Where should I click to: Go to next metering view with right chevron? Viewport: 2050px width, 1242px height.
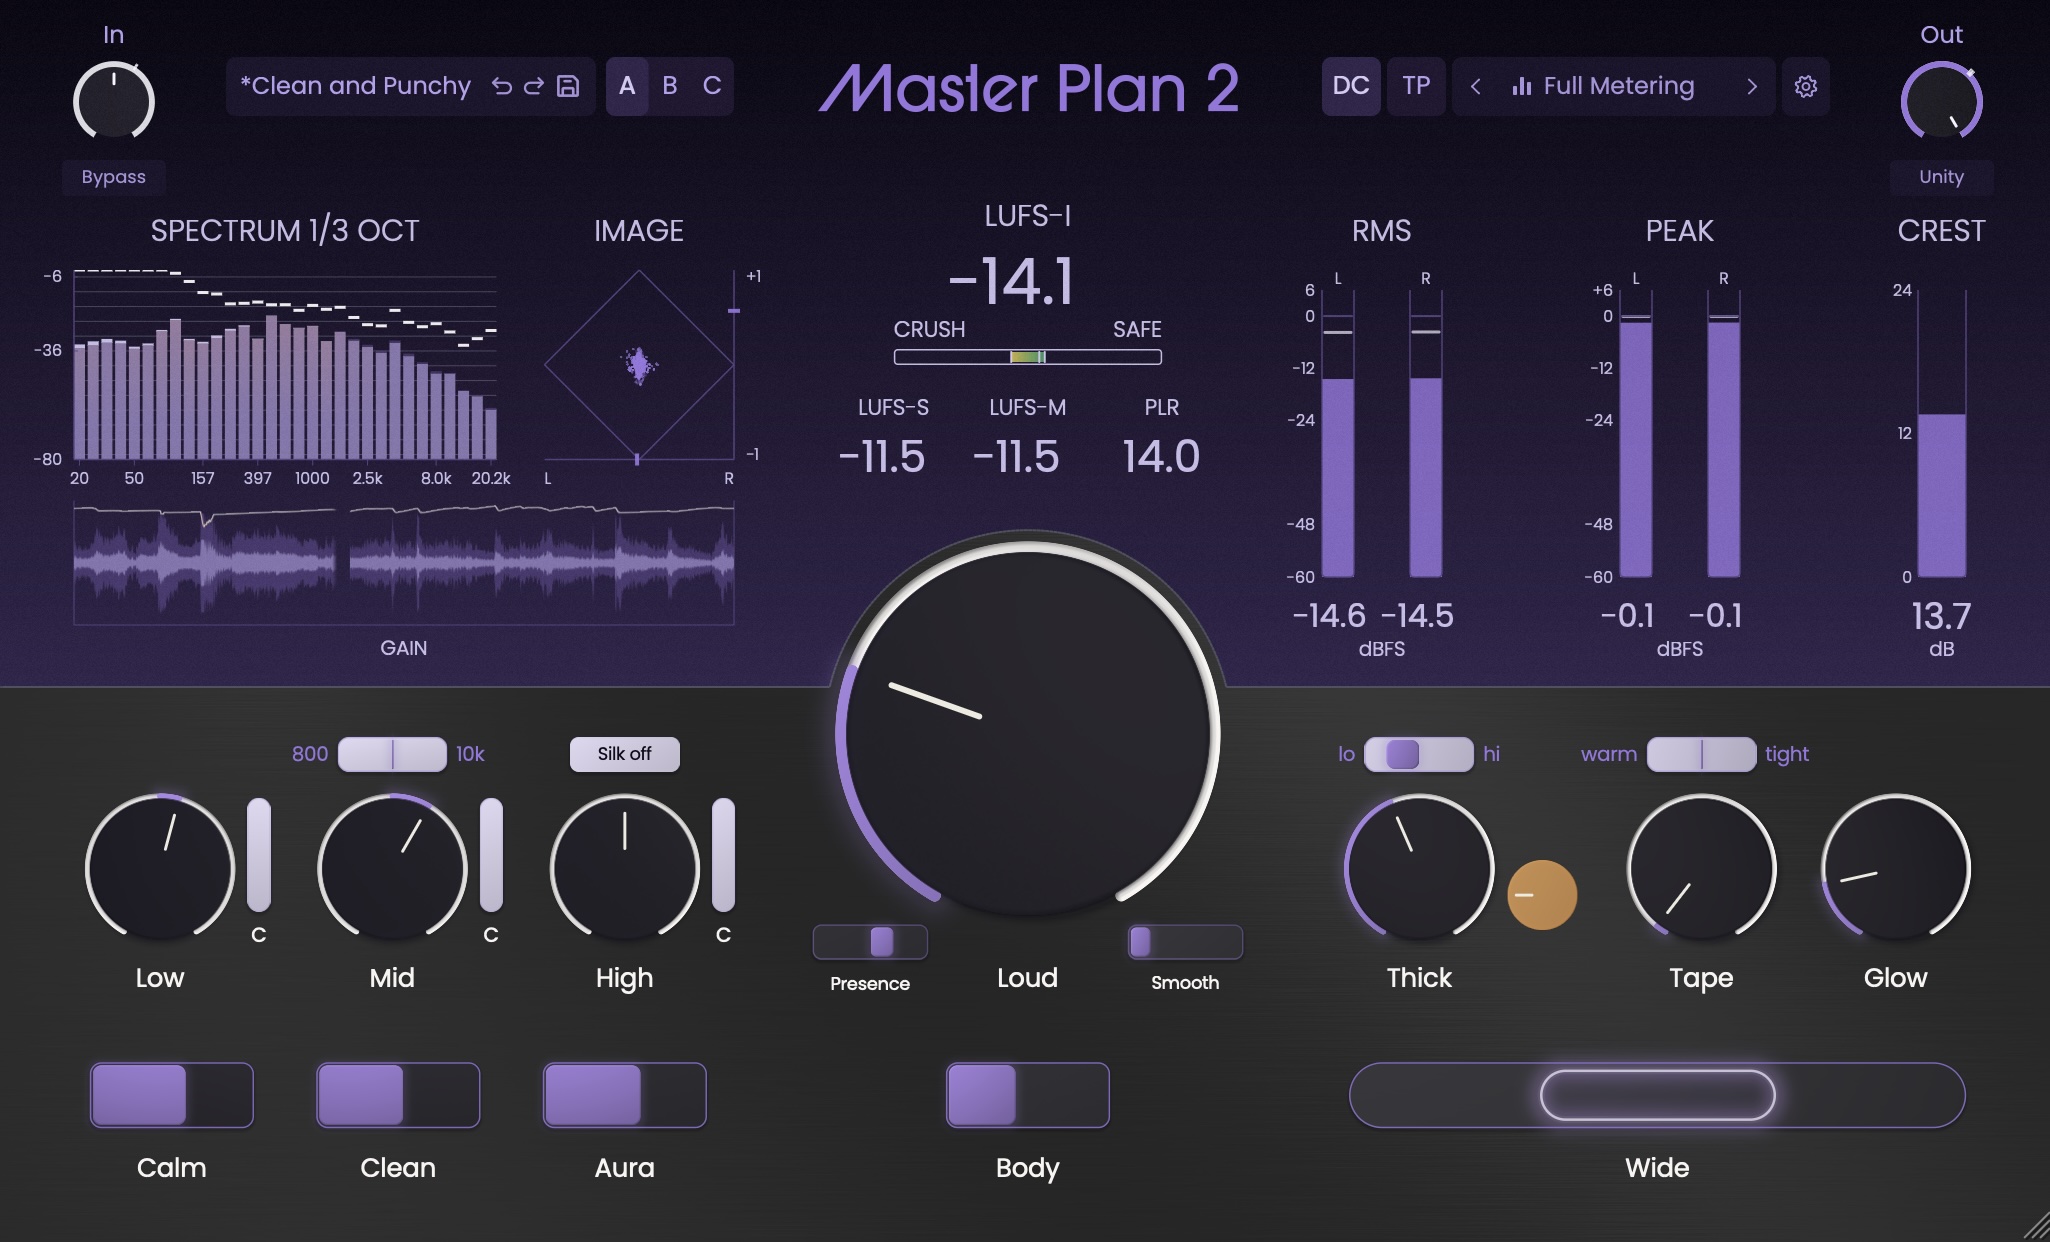coord(1751,86)
